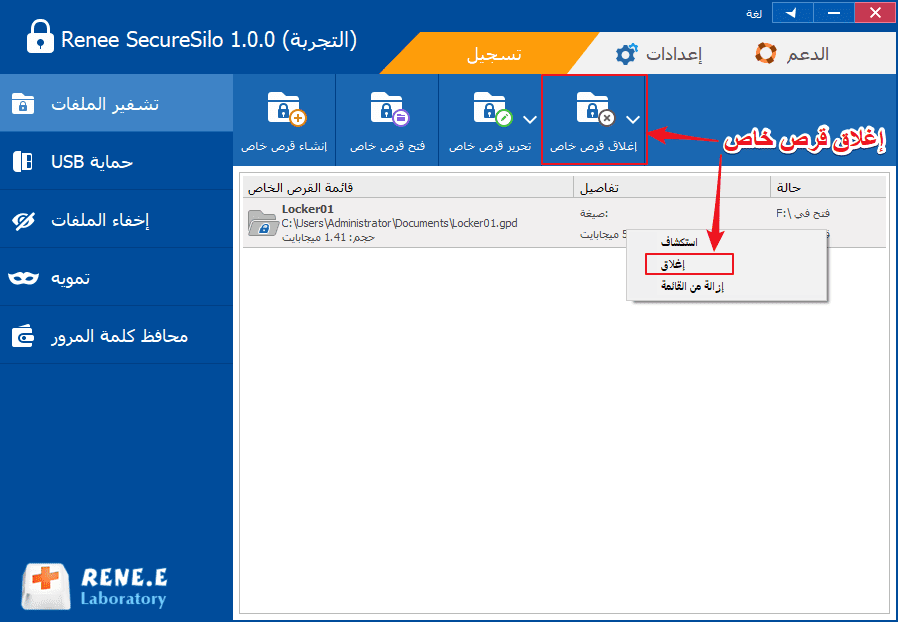Open the الدعم support tab

(x=792, y=54)
